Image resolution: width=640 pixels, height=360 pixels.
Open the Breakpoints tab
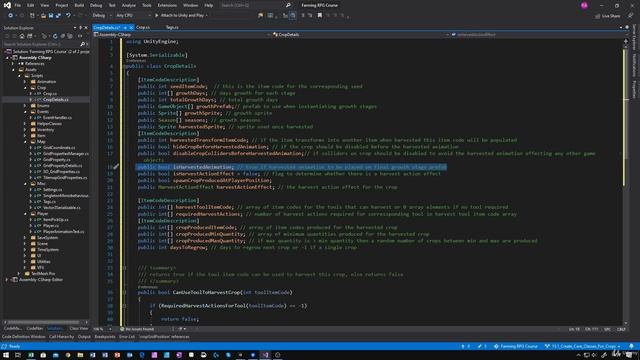105,337
